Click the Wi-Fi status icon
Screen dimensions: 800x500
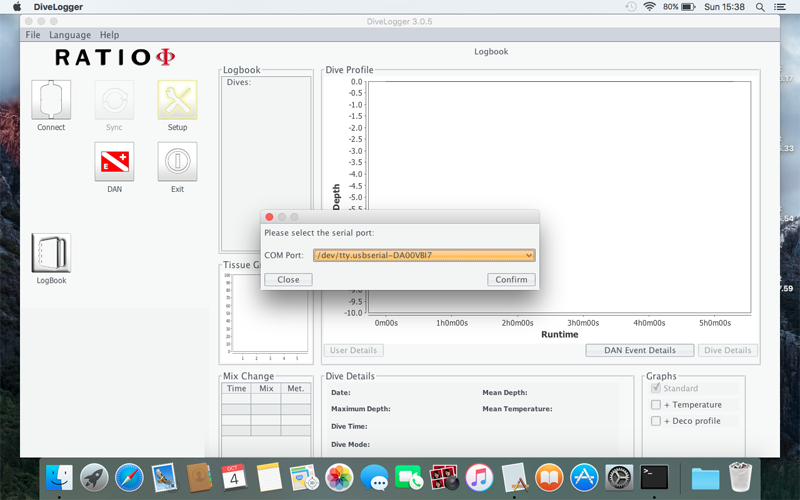[649, 7]
